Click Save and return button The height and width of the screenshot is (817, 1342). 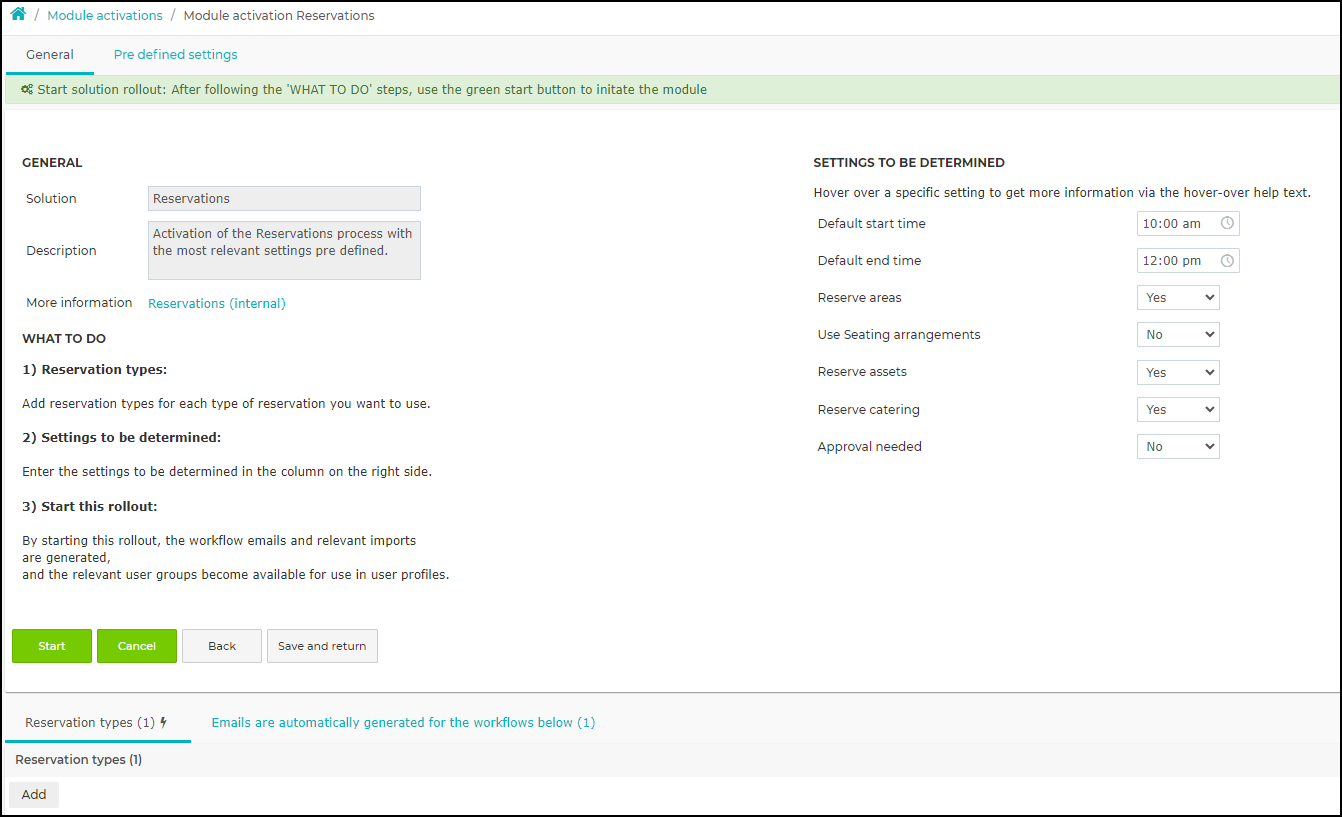pos(322,646)
